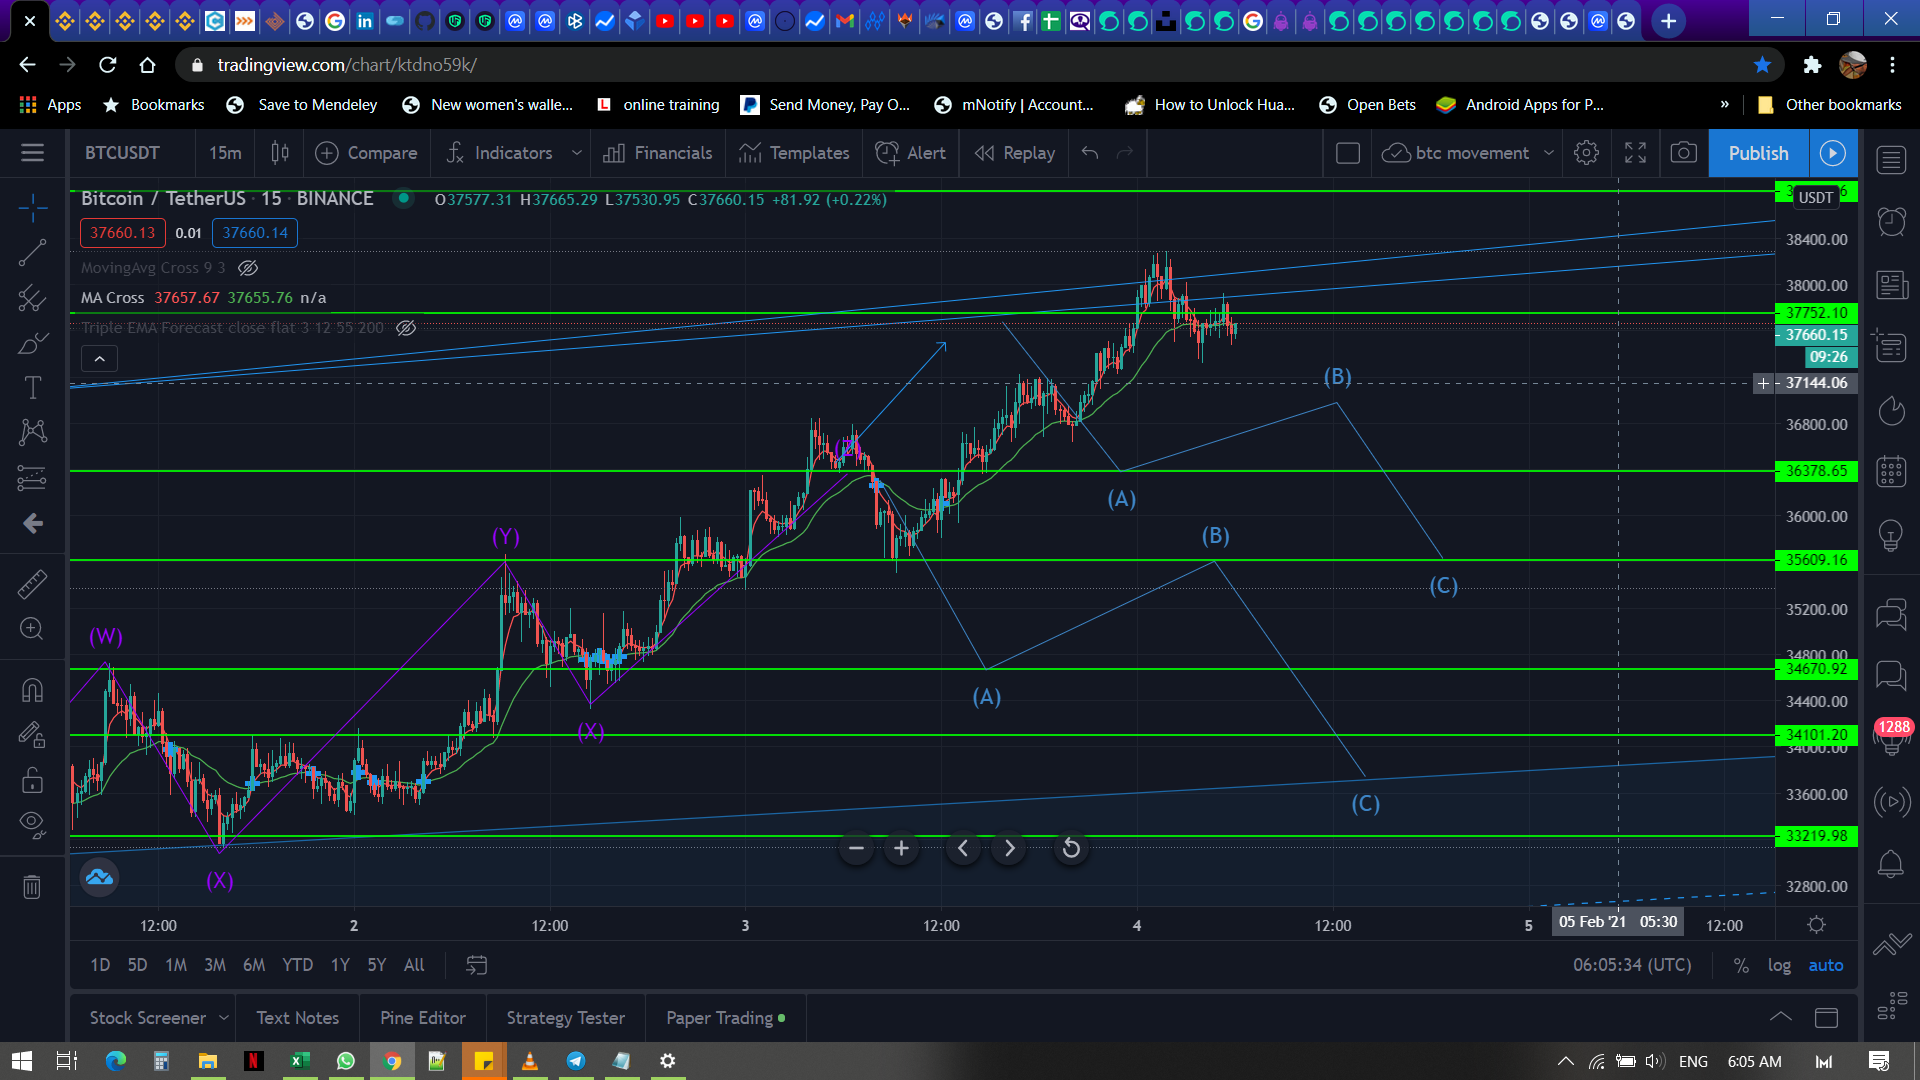This screenshot has height=1080, width=1920.
Task: Select the 5D time range
Action: pyautogui.click(x=137, y=965)
